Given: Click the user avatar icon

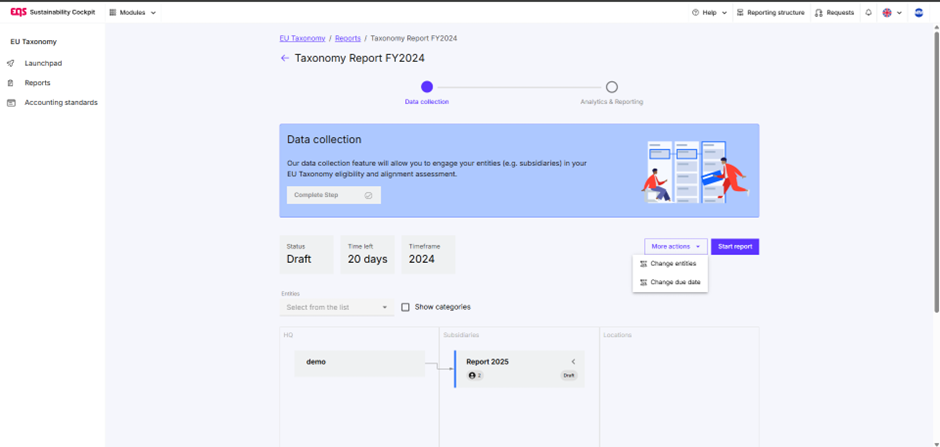Looking at the screenshot, I should (x=918, y=12).
